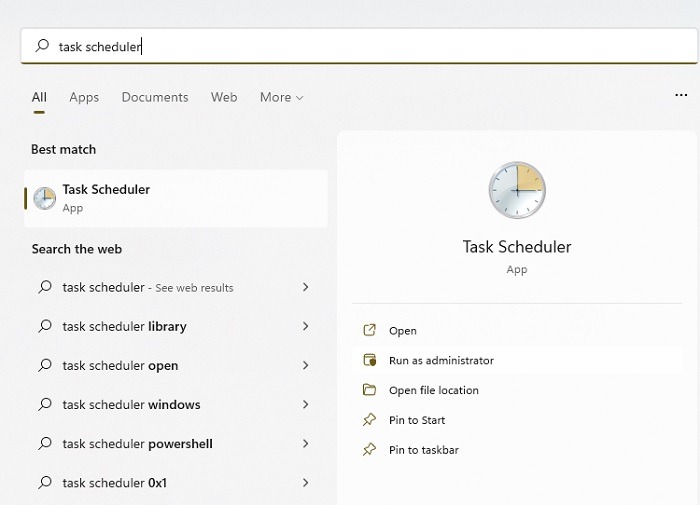Click the 'Best match' heading
The image size is (700, 505).
click(x=63, y=149)
